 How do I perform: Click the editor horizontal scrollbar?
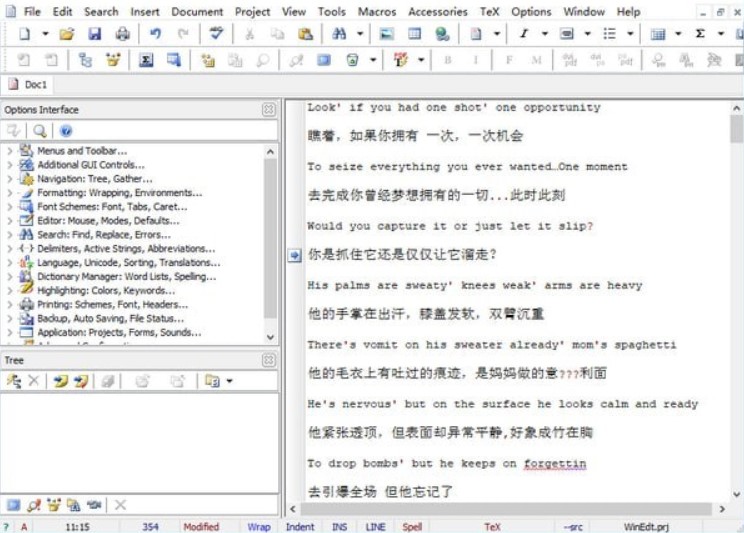click(507, 509)
